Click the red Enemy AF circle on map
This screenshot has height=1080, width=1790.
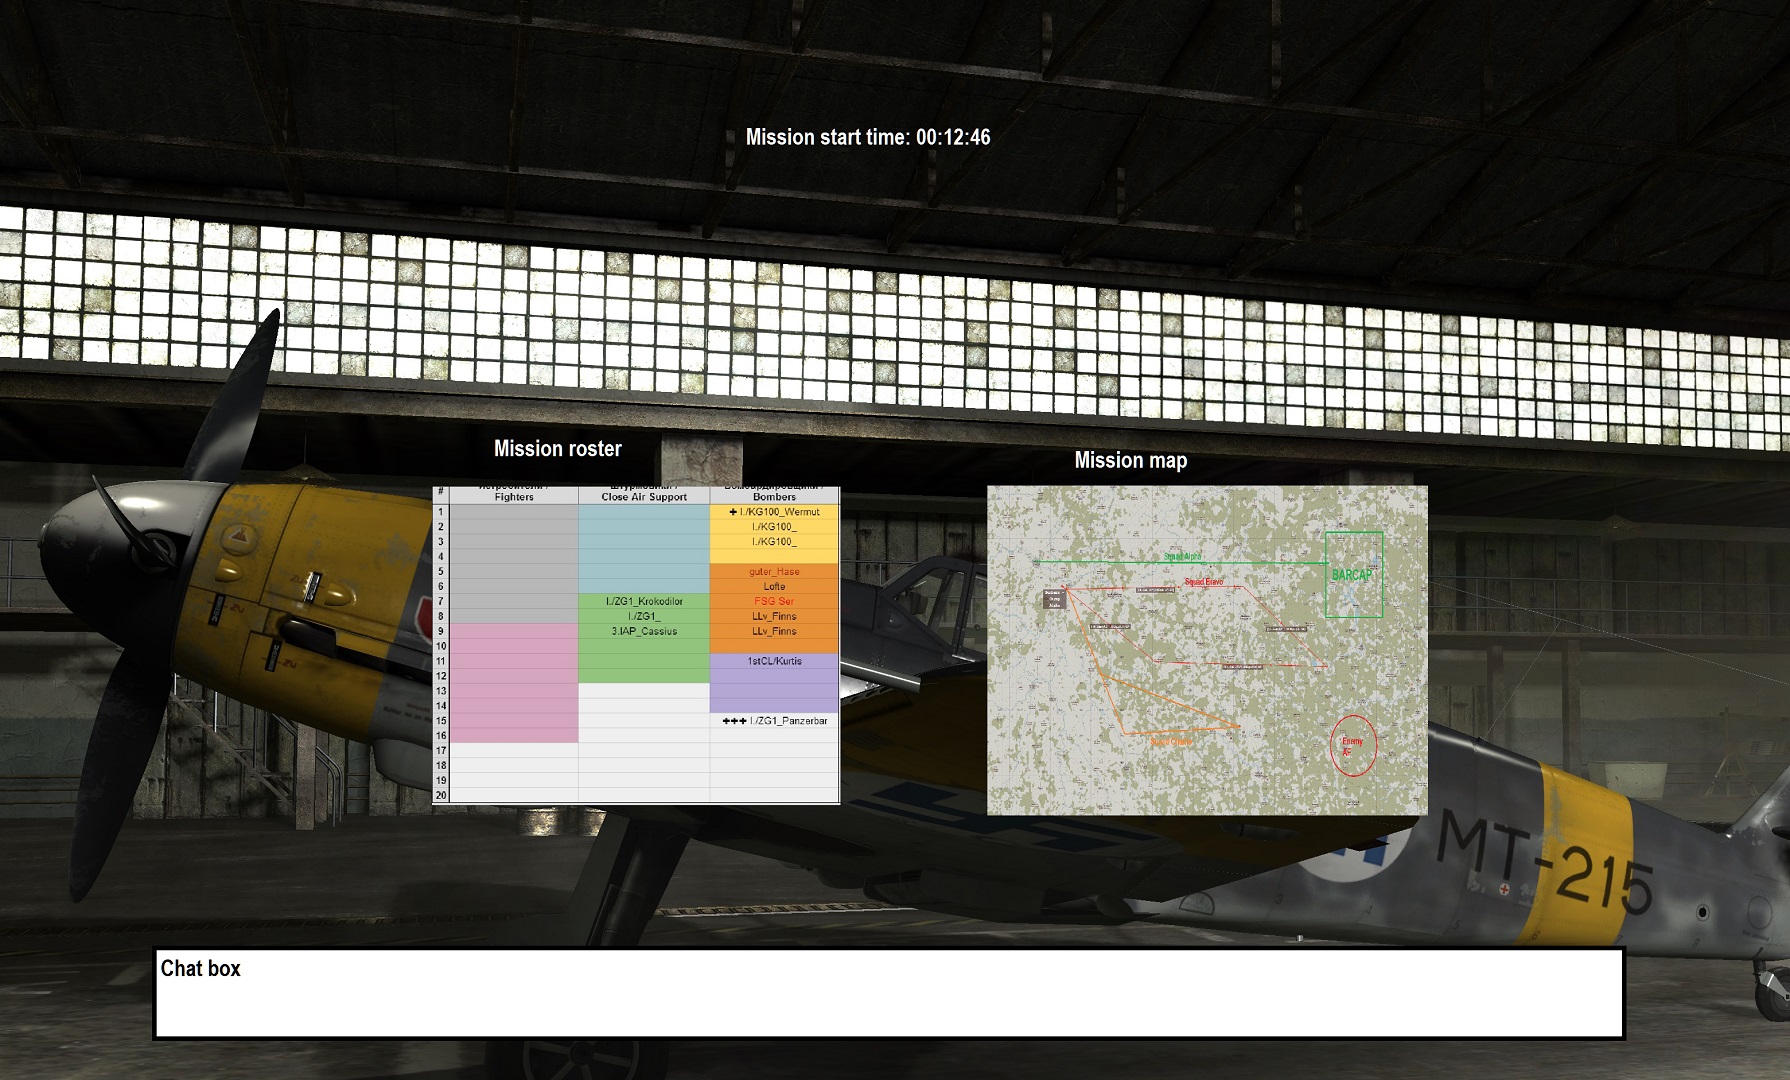tap(1353, 745)
